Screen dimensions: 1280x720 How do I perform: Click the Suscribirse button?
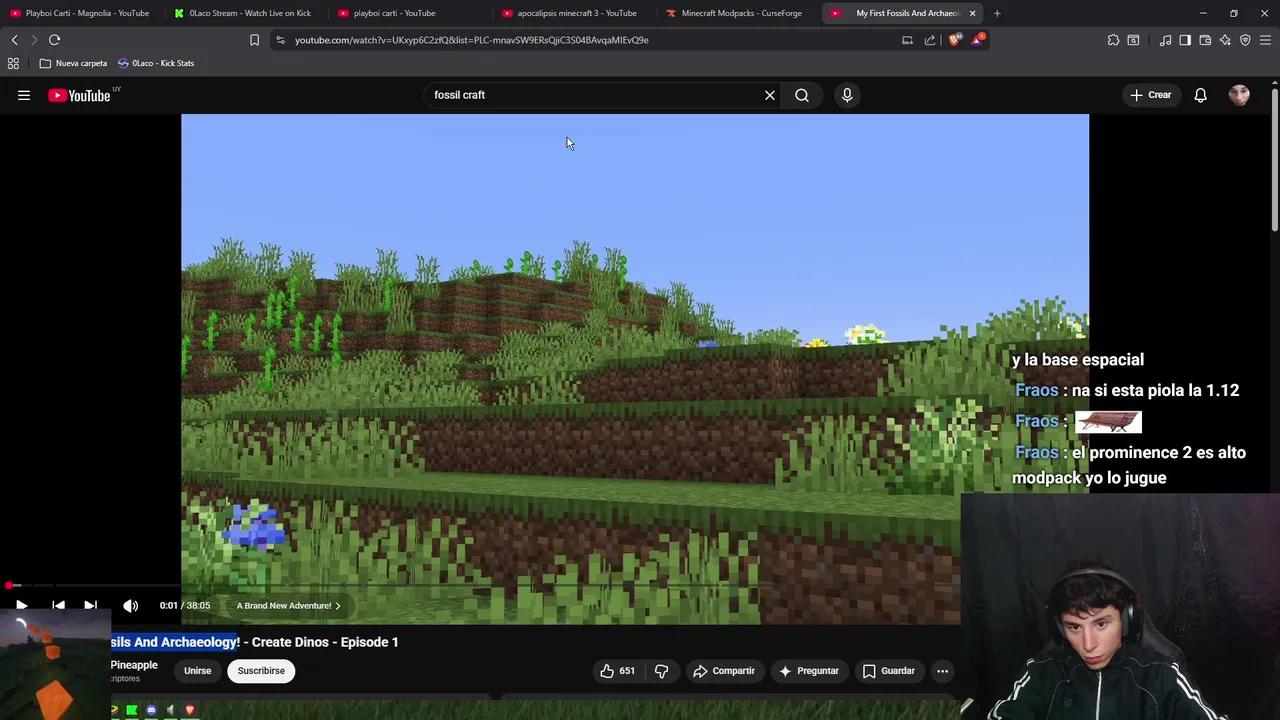tap(261, 671)
